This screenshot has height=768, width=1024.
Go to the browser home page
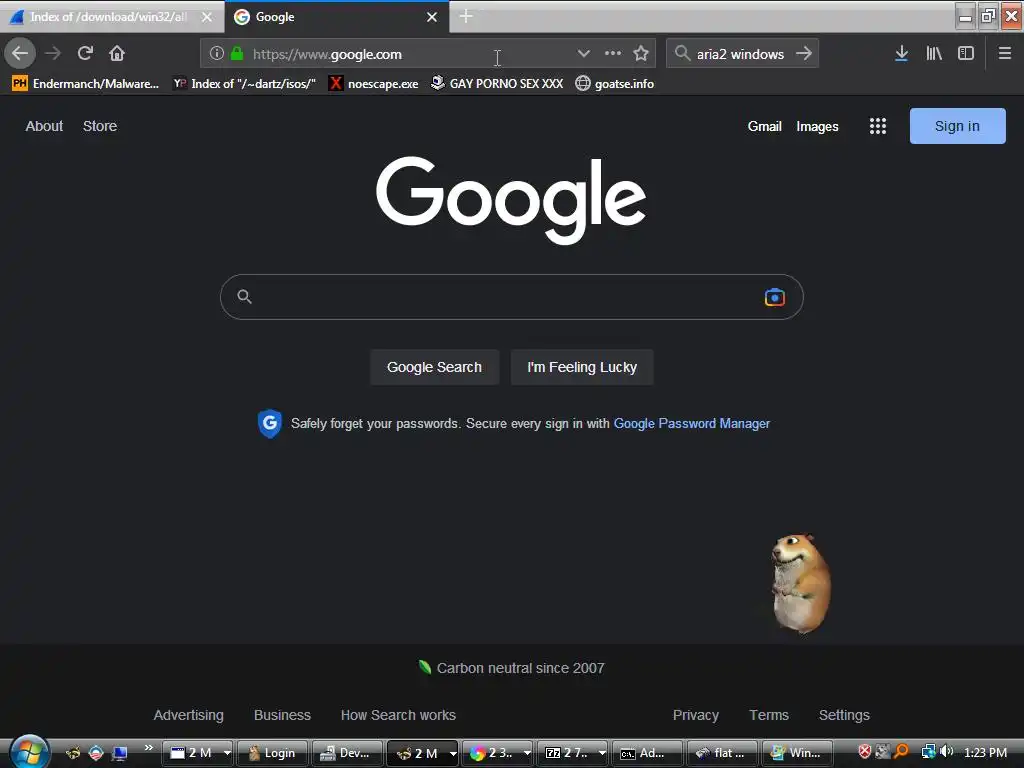(117, 53)
